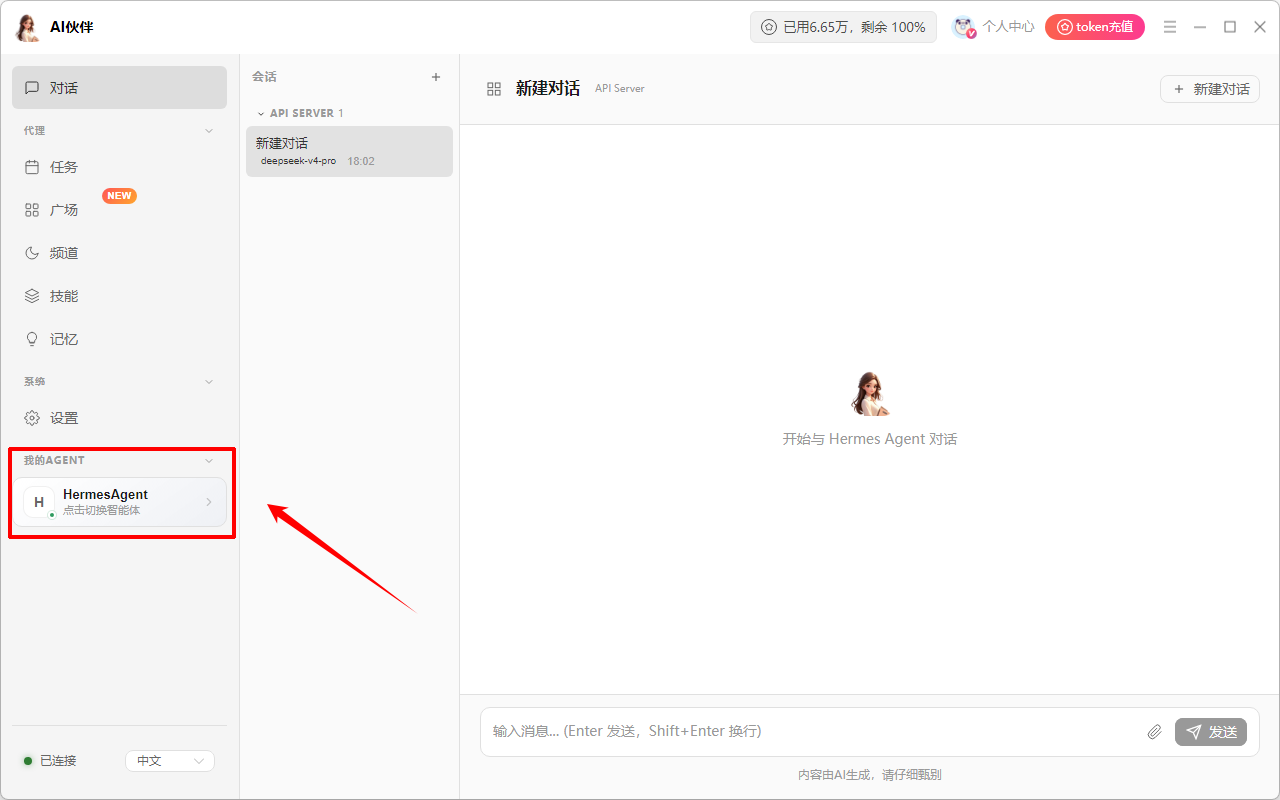Viewport: 1280px width, 800px height.
Task: Open the 对话 chat section
Action: (119, 88)
